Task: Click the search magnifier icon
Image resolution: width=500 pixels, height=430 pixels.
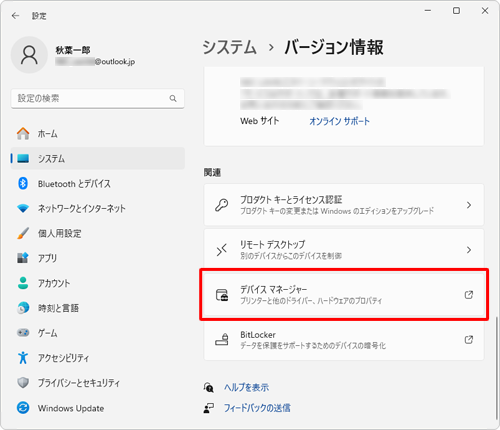Action: coord(173,98)
